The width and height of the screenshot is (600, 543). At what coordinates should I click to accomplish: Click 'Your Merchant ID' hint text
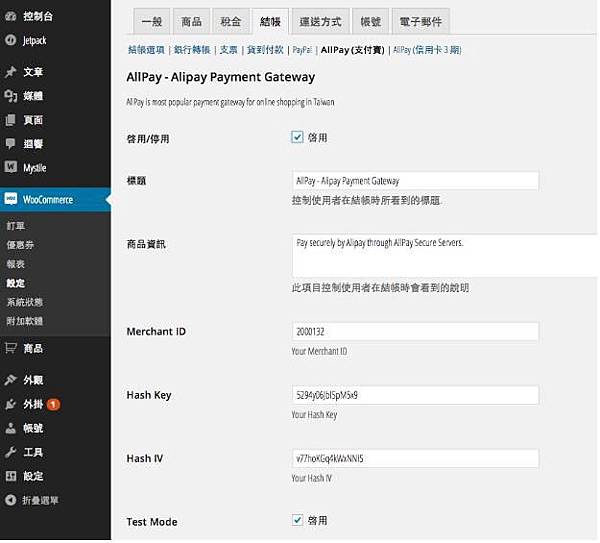(x=320, y=351)
